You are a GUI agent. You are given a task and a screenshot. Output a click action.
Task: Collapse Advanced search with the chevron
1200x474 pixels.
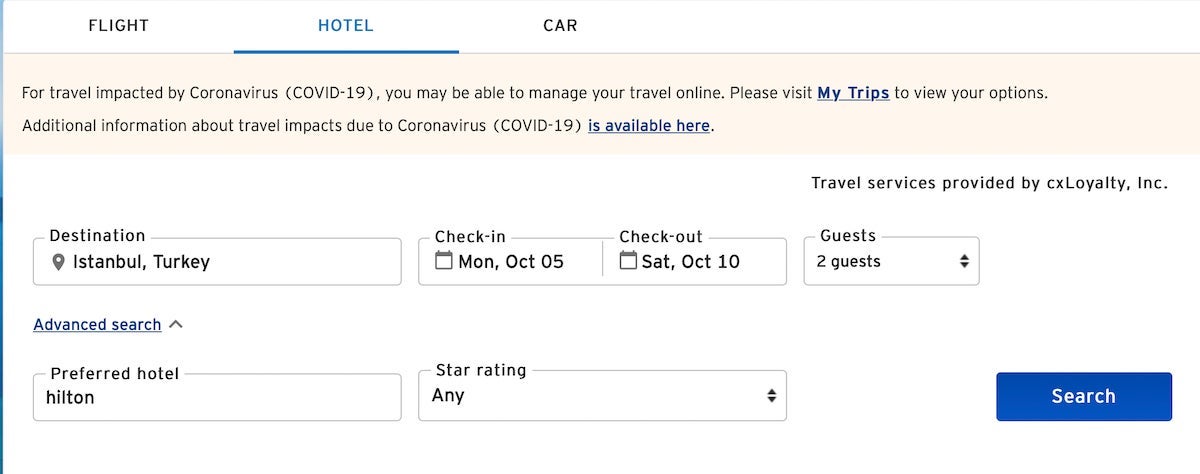tap(176, 324)
